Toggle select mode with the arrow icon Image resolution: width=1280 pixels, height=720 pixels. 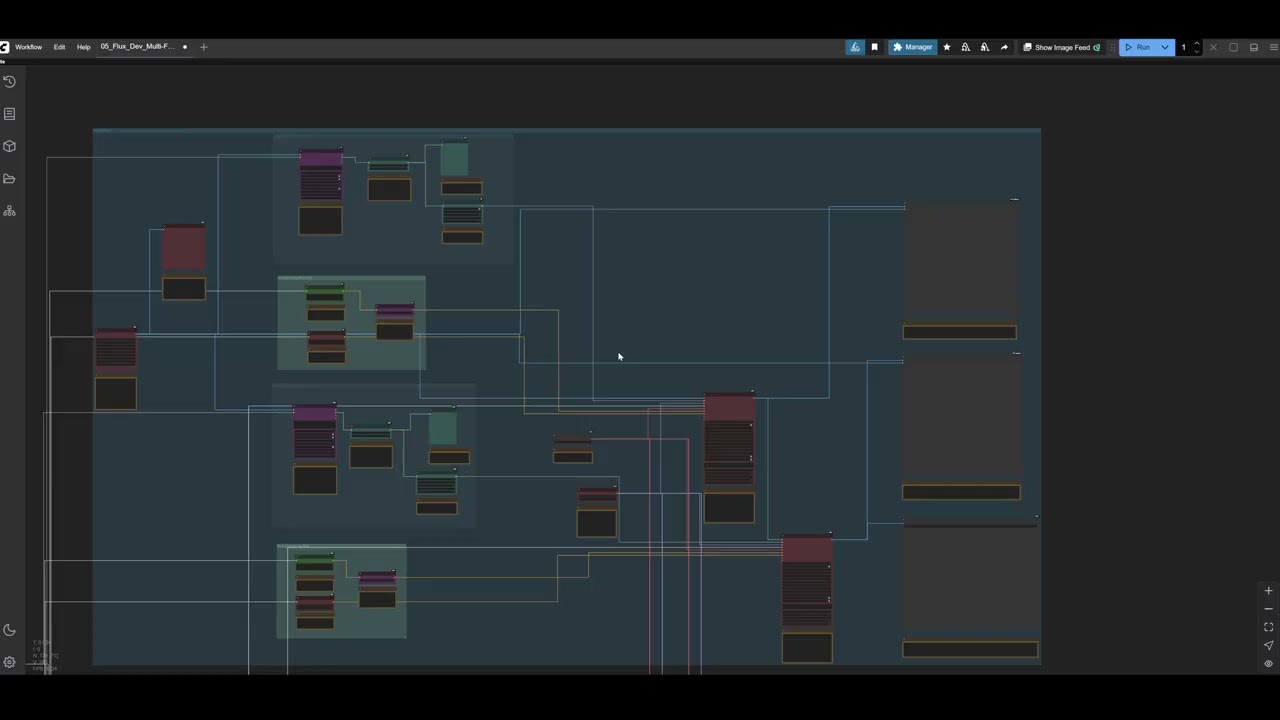1268,645
